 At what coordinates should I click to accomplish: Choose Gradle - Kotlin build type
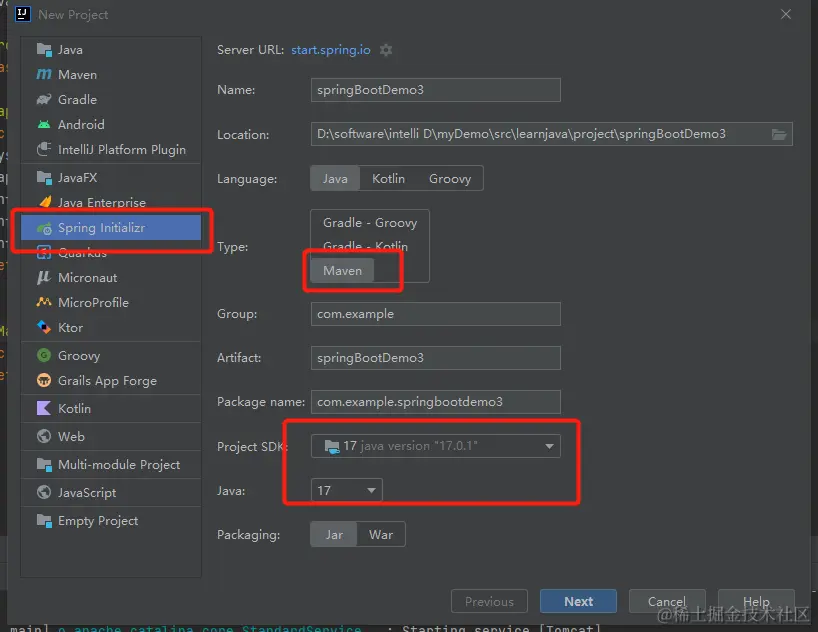click(366, 246)
